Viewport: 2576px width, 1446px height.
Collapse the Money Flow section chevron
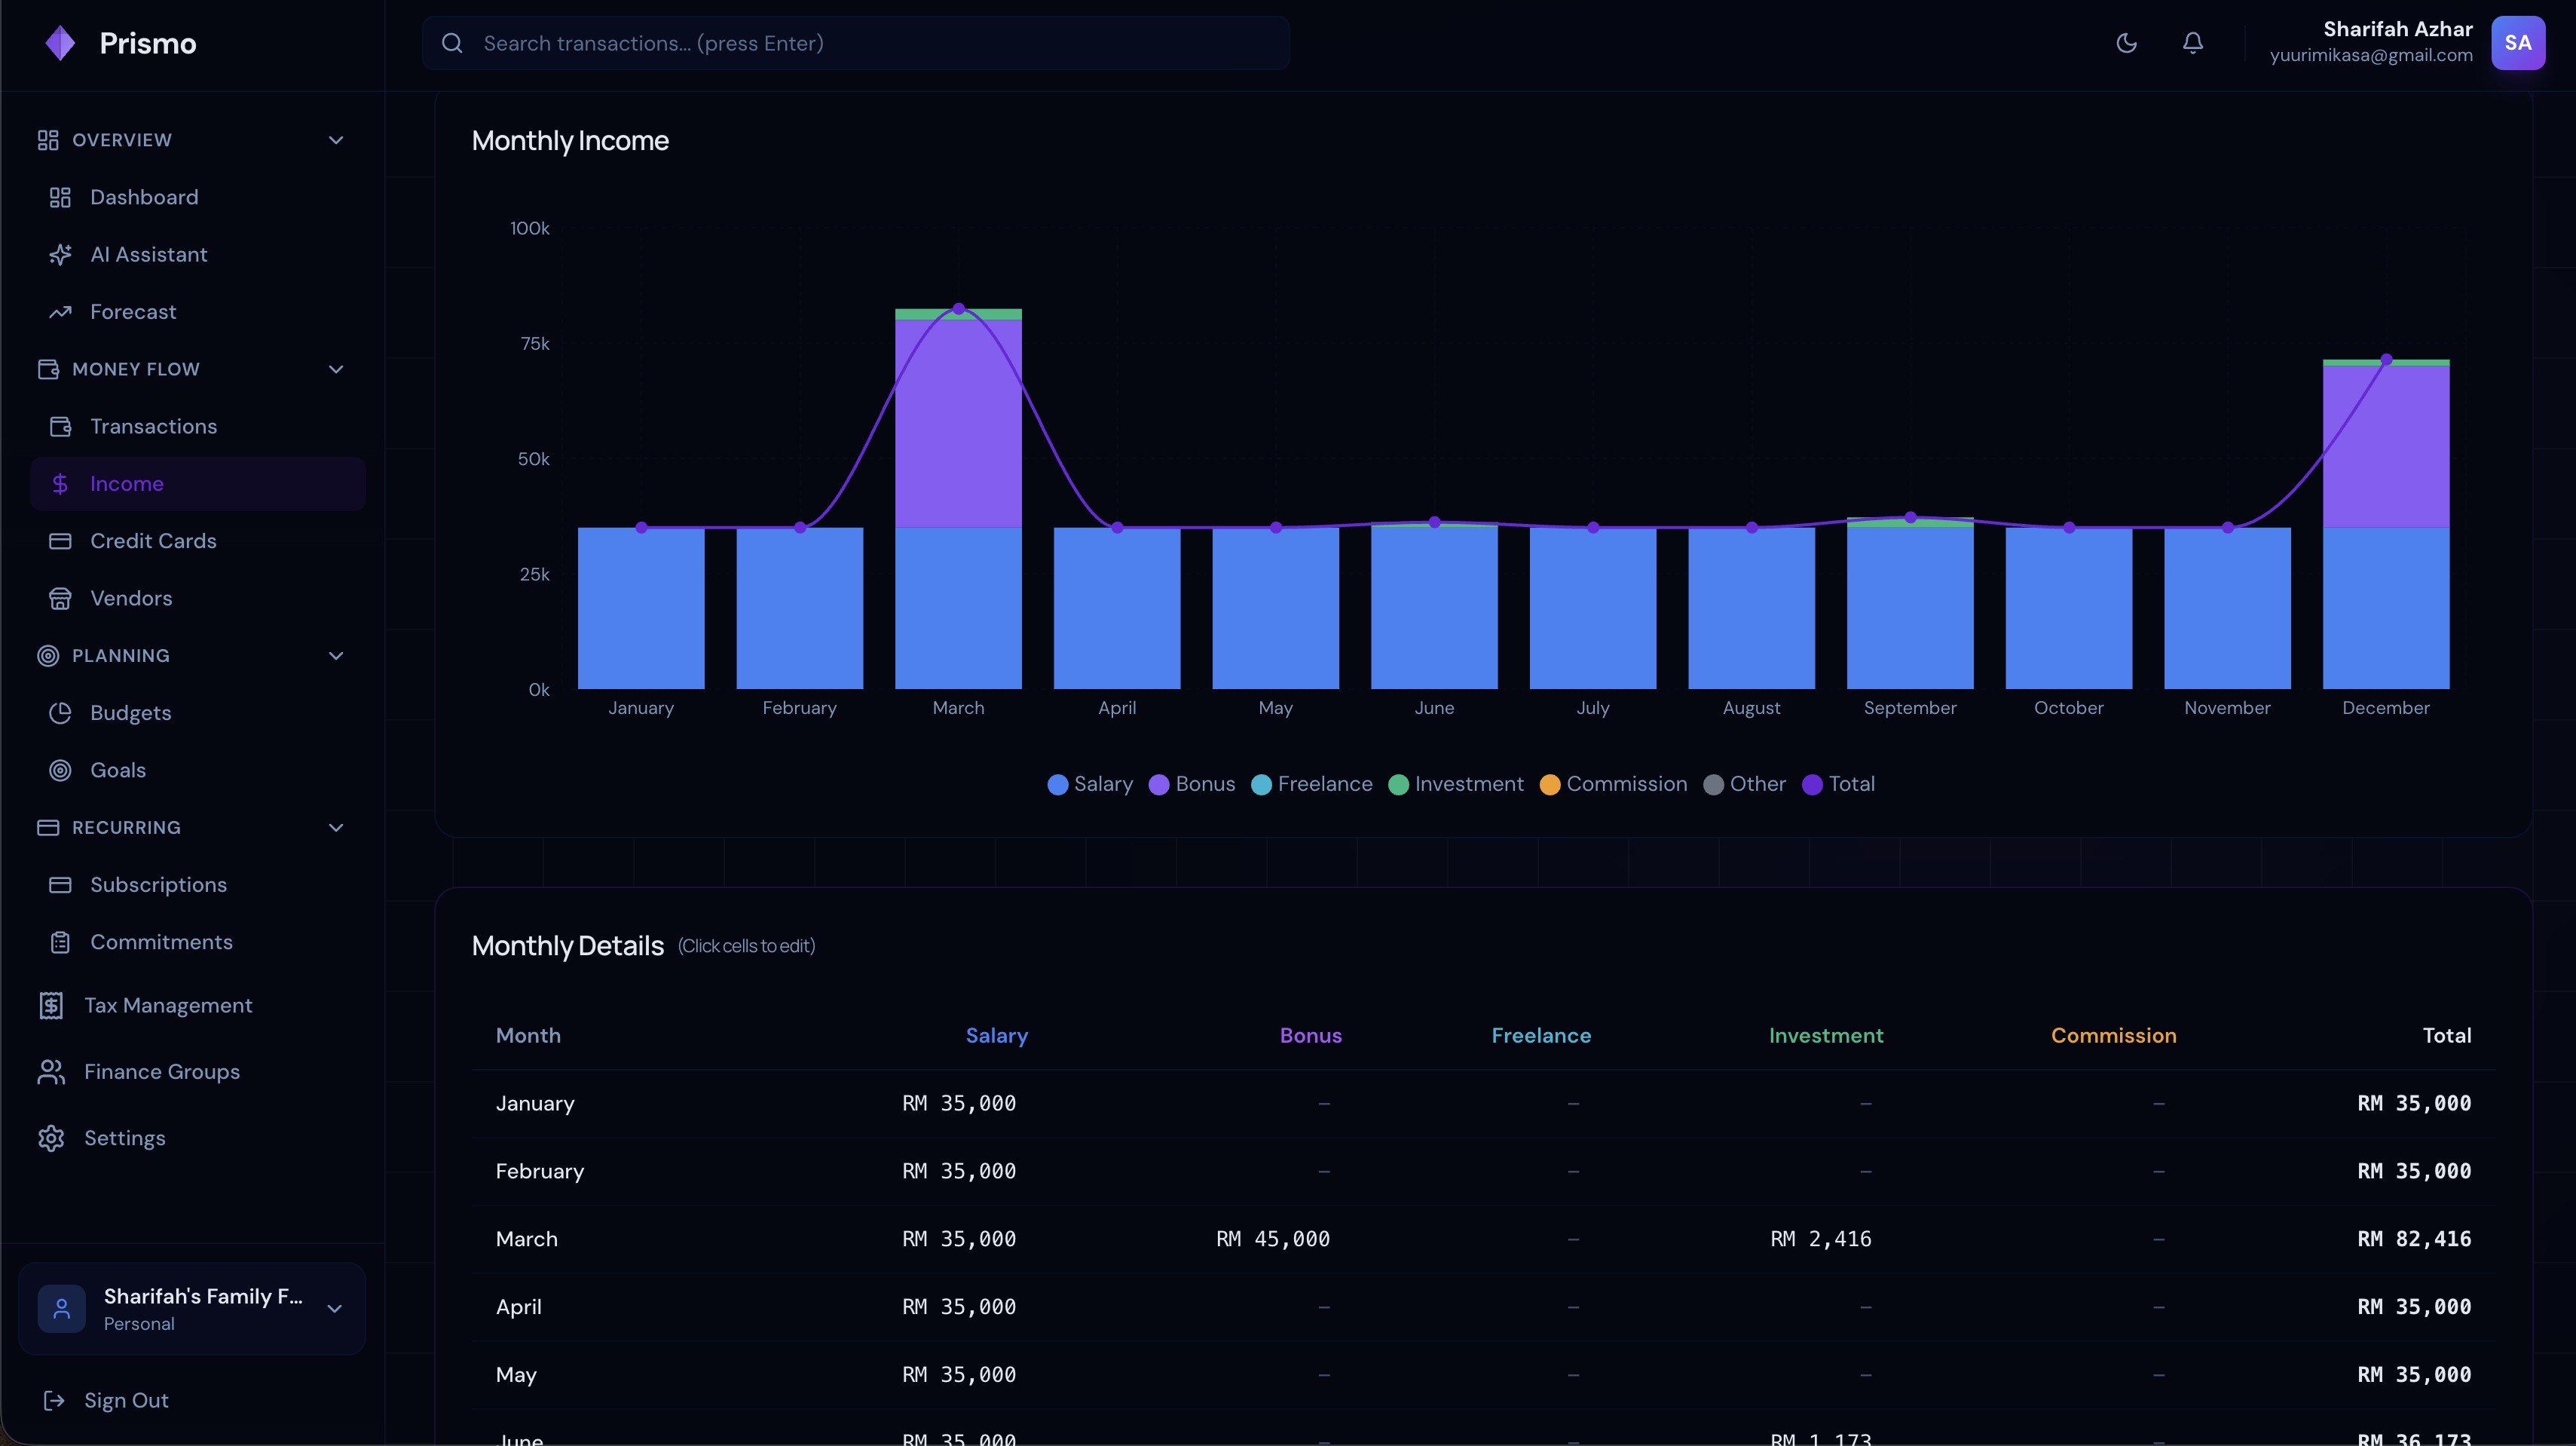(336, 369)
